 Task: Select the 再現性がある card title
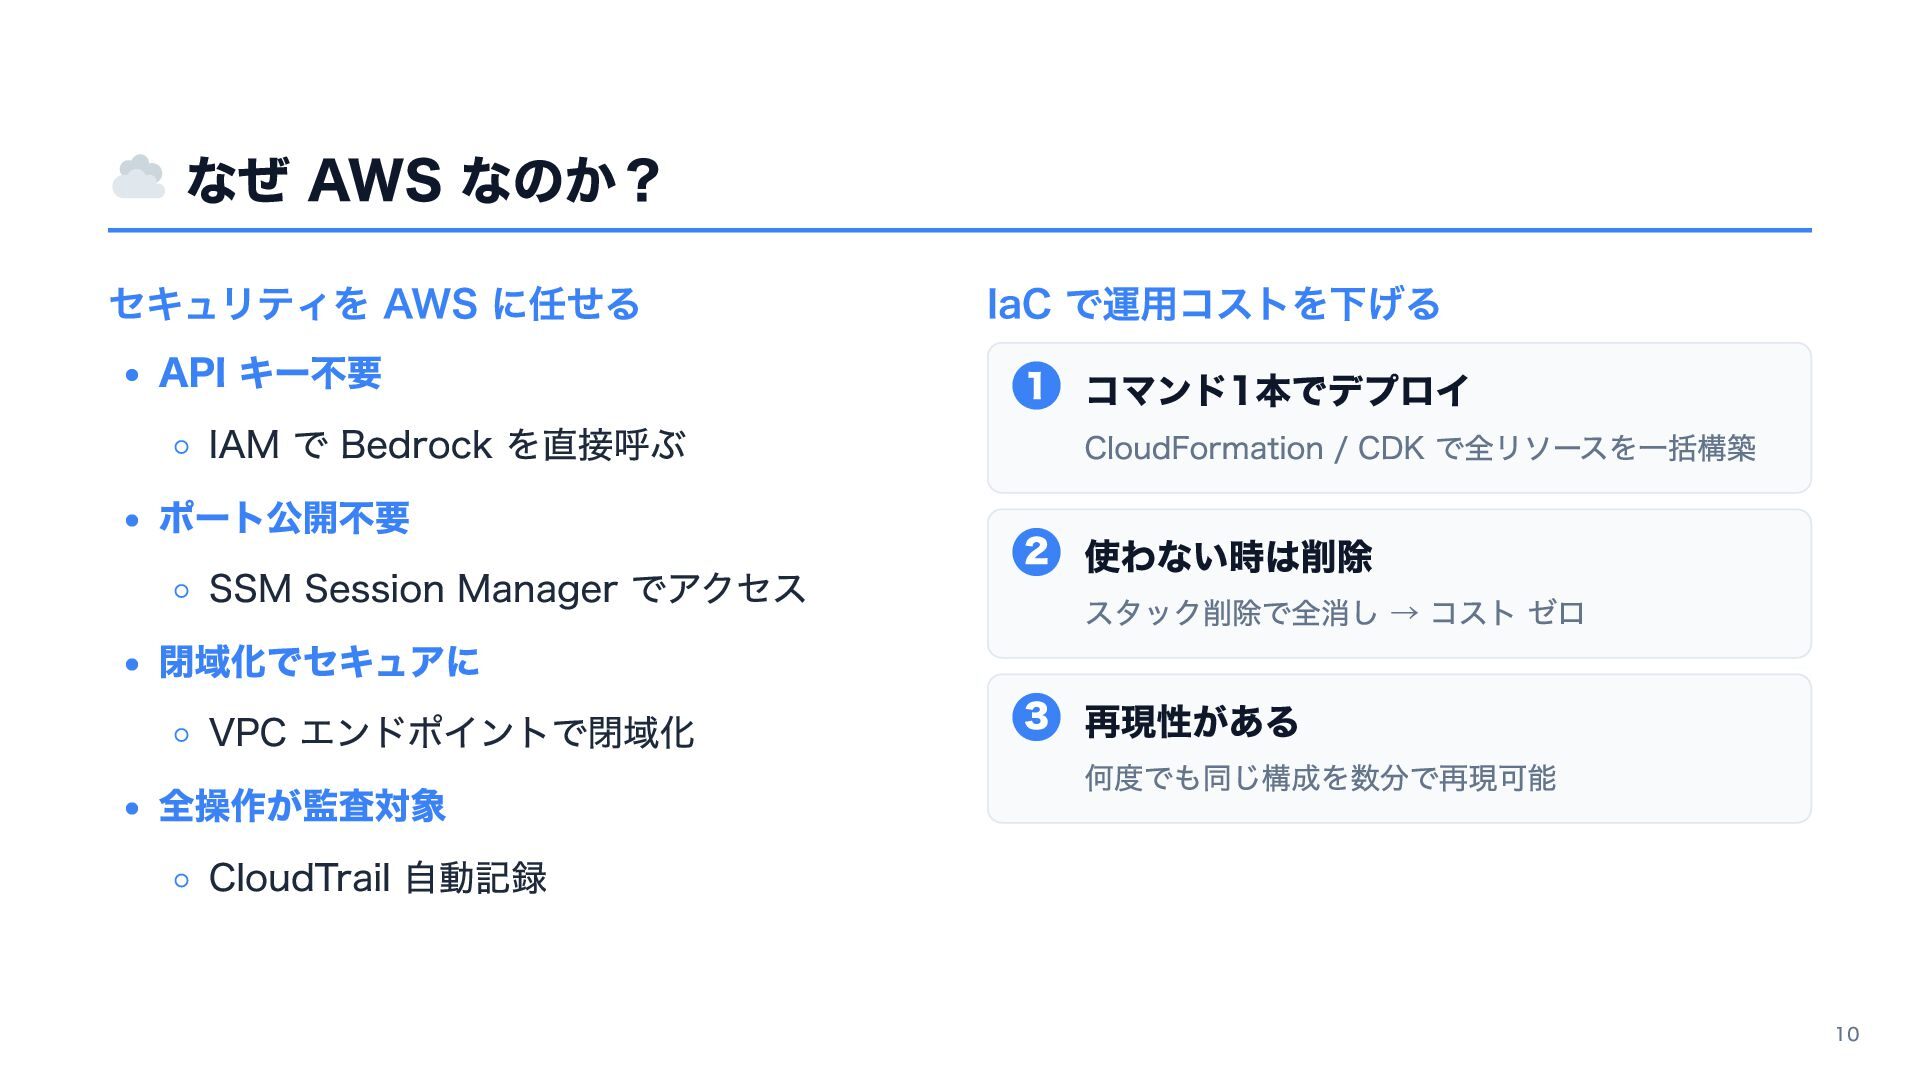click(1192, 721)
